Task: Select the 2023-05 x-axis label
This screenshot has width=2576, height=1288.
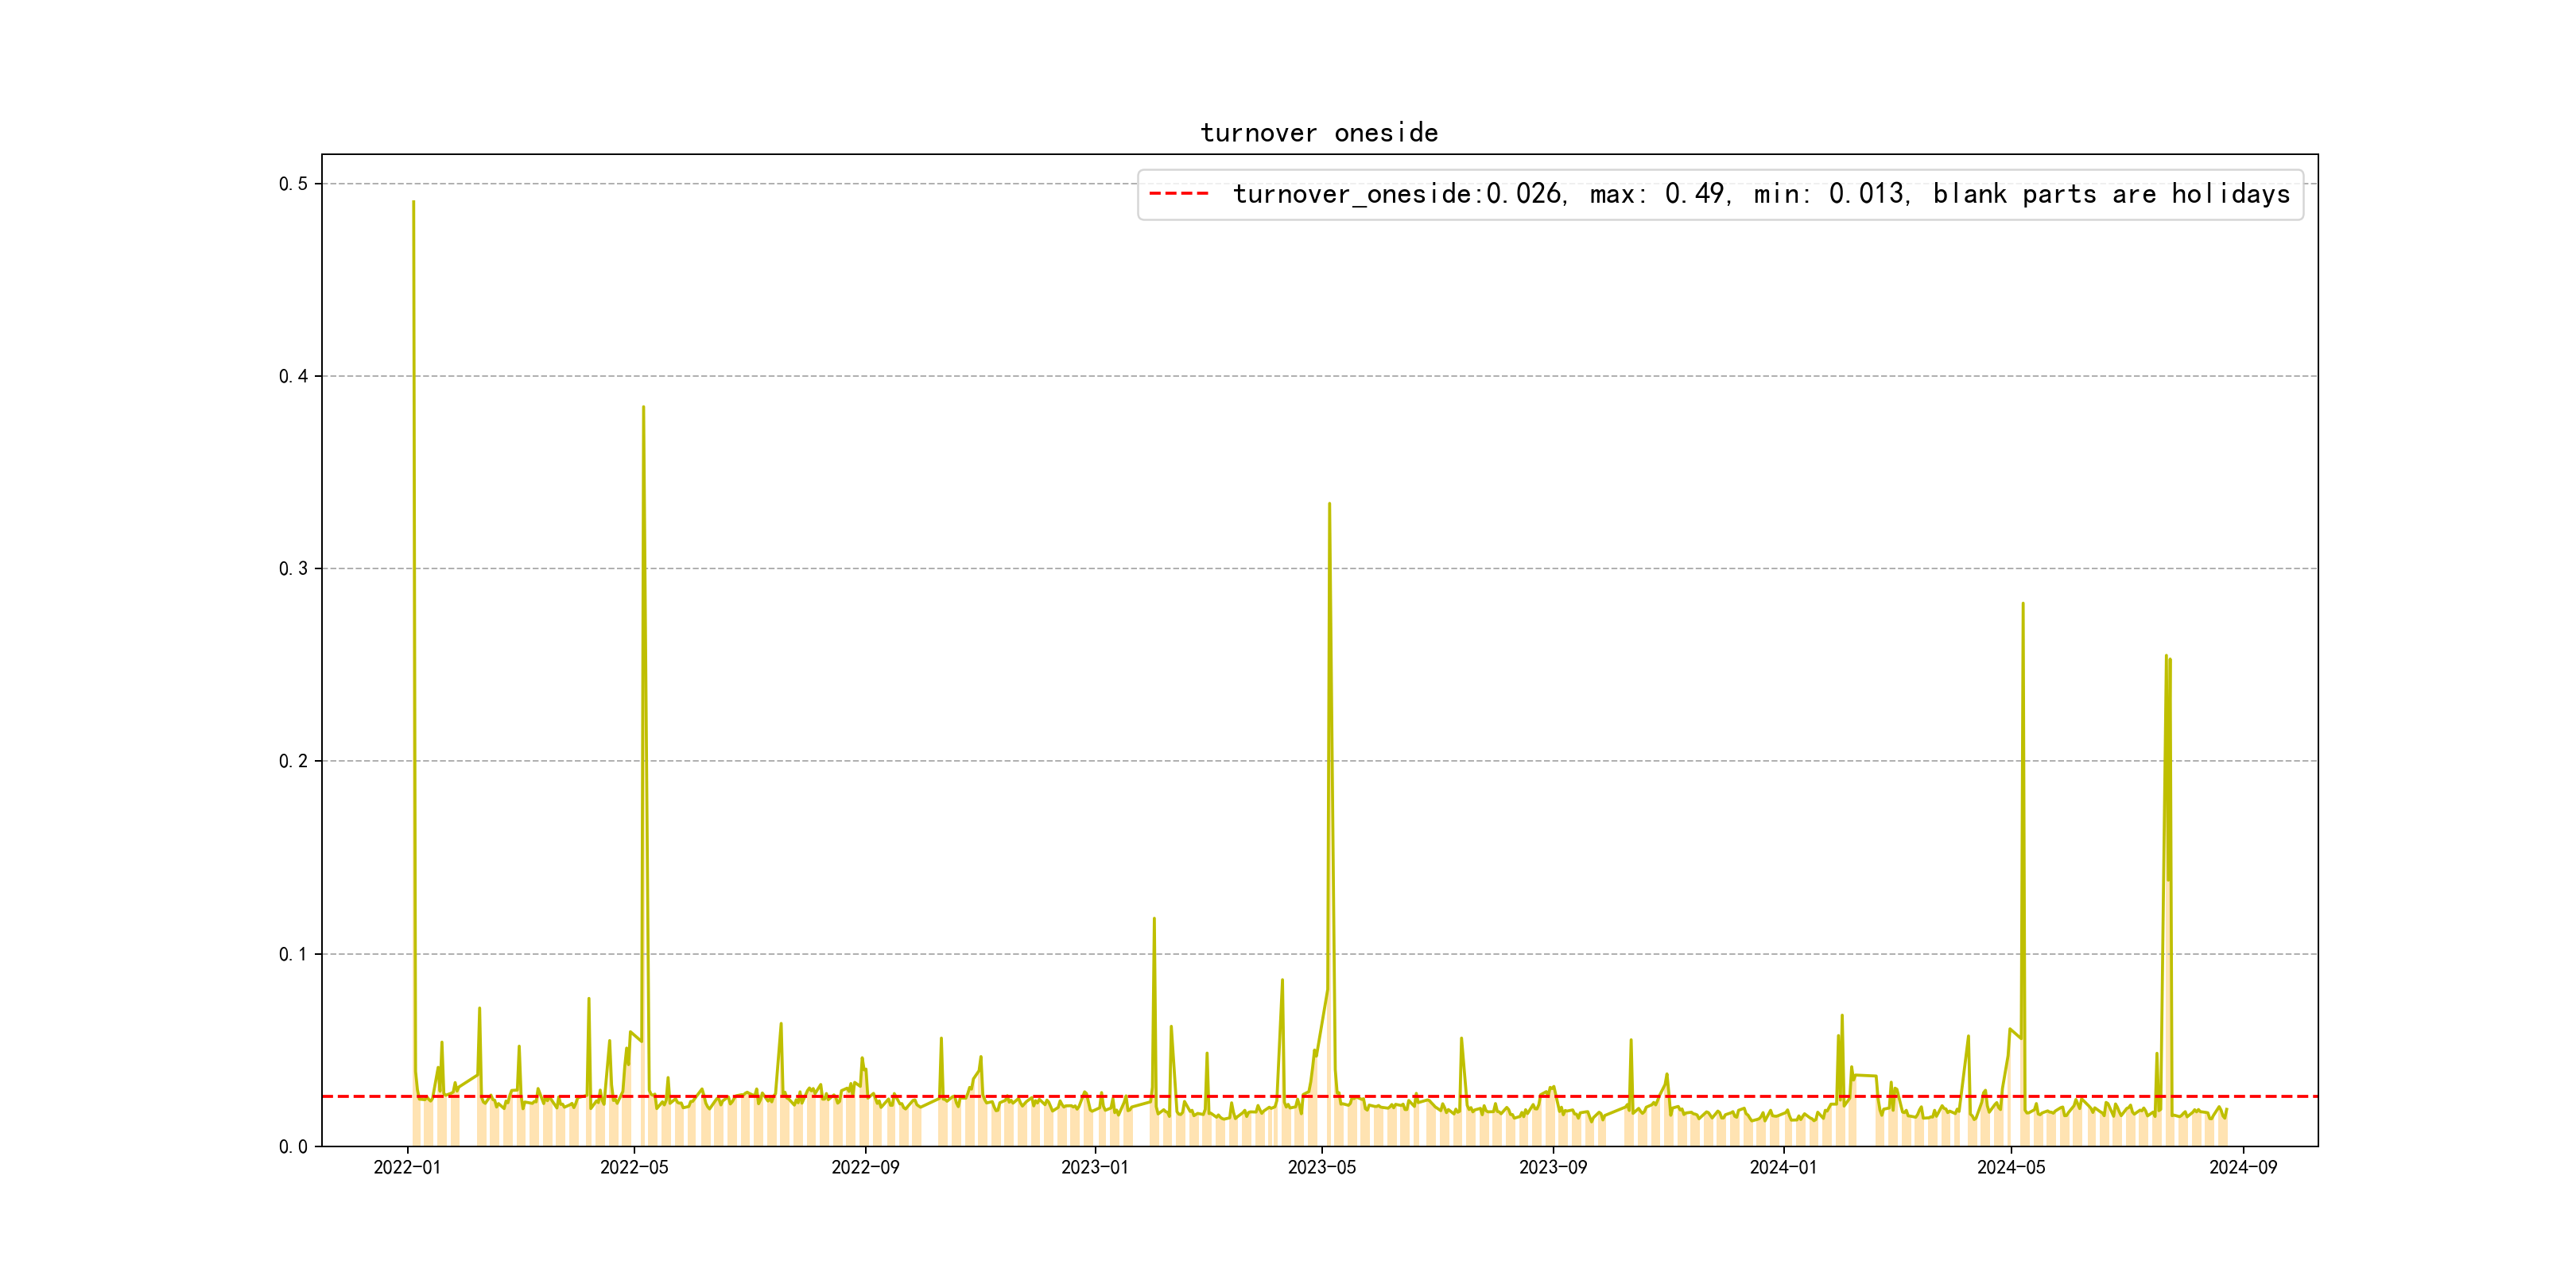Action: click(x=1321, y=1167)
